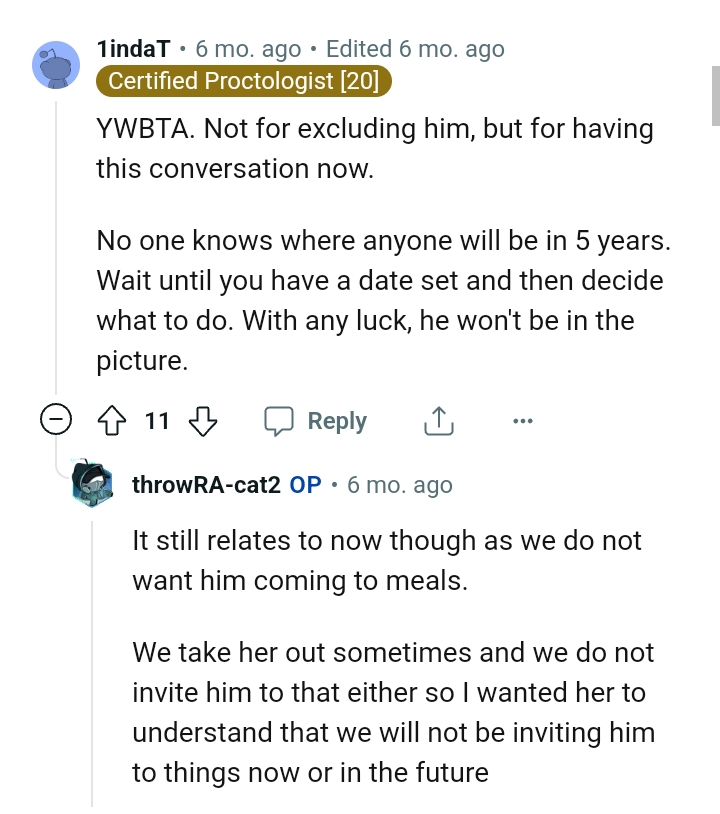Click the share icon under the comment
720x814 pixels.
coord(438,421)
